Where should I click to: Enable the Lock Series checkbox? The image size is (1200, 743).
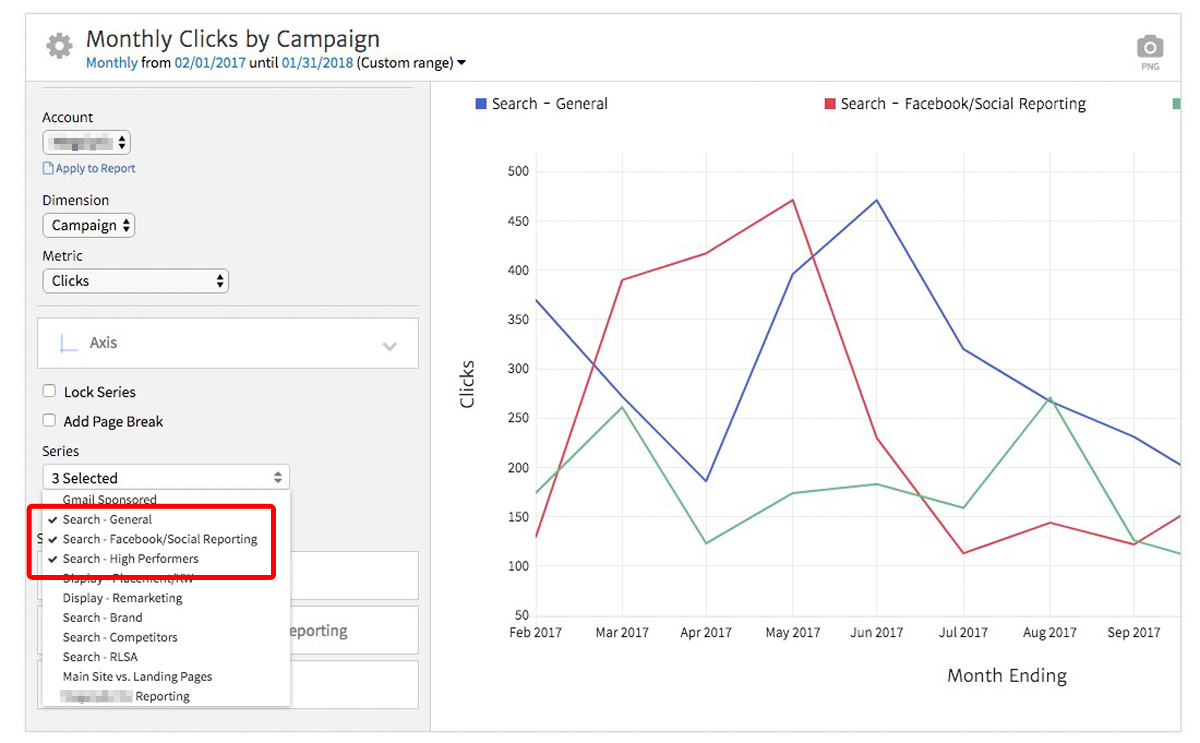49,392
